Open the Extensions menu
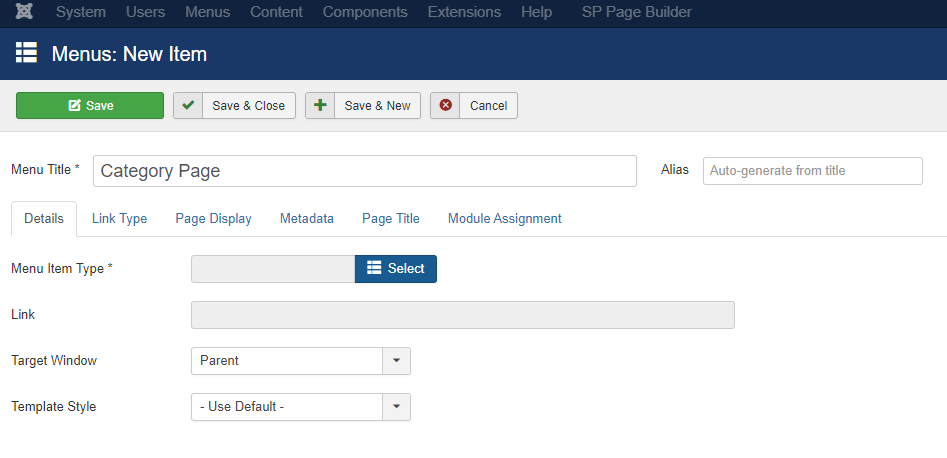The width and height of the screenshot is (947, 458). click(x=464, y=12)
